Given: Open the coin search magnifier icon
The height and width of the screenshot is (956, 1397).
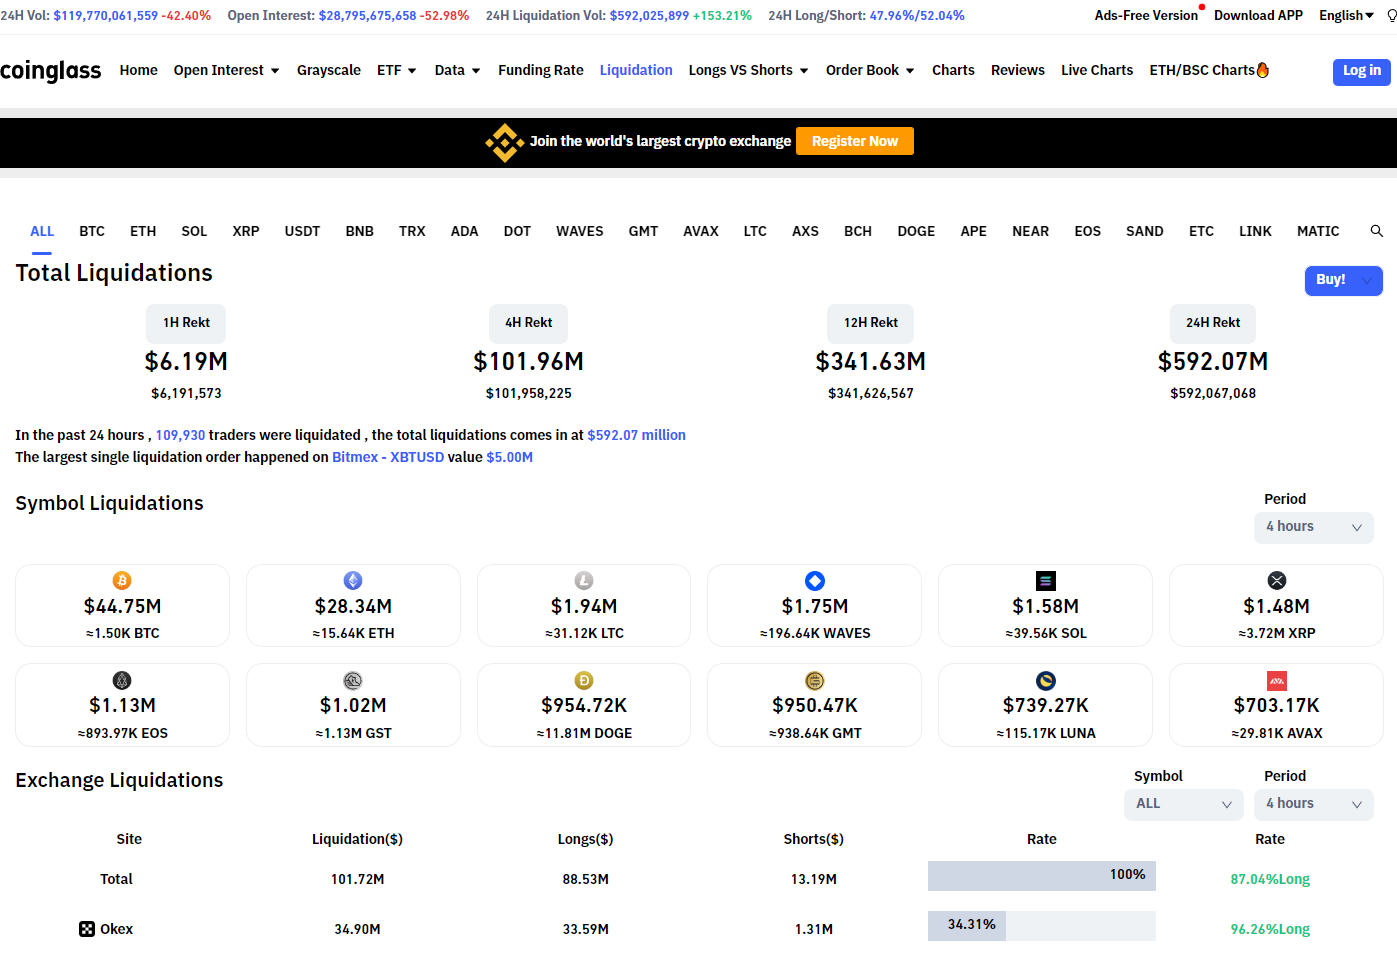Looking at the screenshot, I should click(x=1377, y=231).
